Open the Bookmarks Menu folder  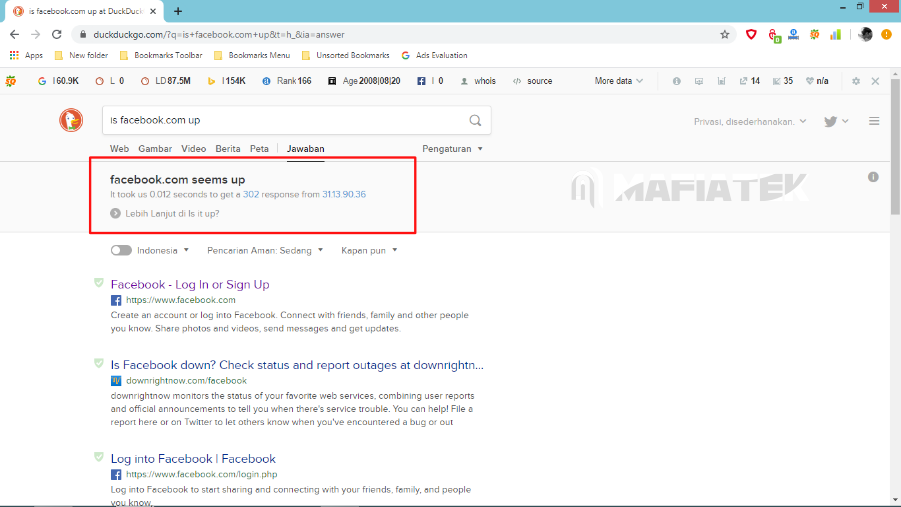[252, 55]
